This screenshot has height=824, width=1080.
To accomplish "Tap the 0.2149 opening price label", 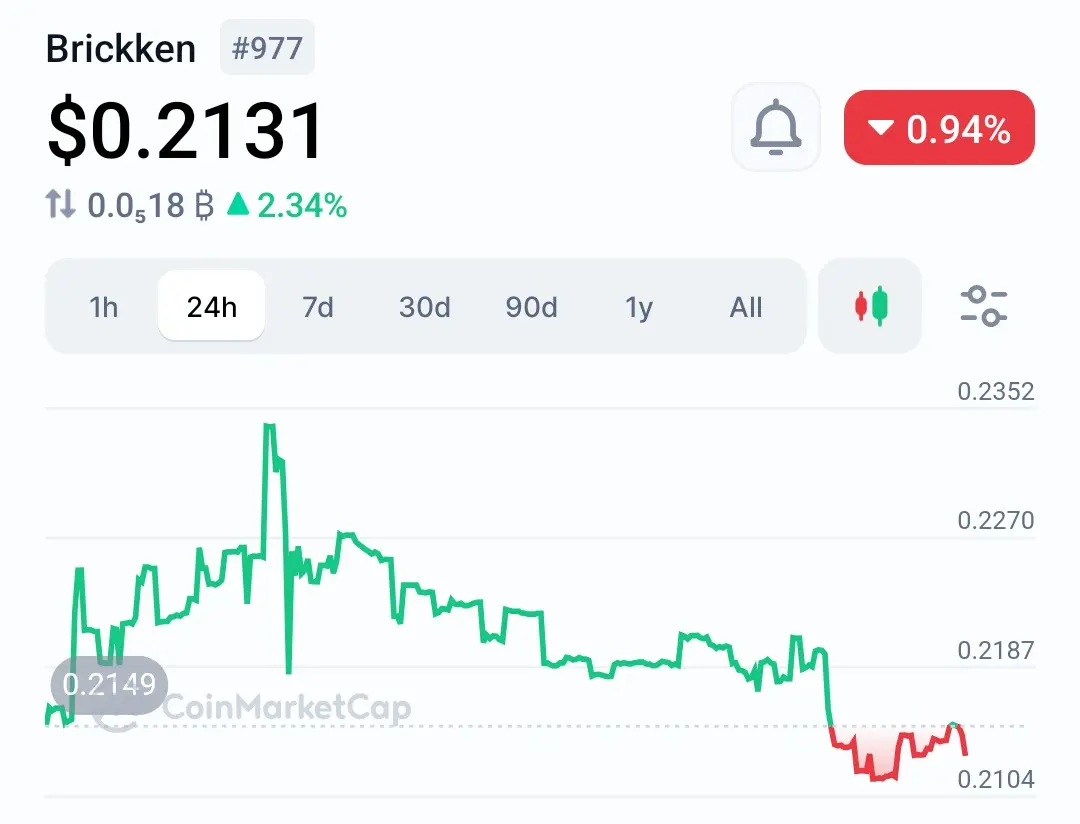I will click(x=109, y=684).
